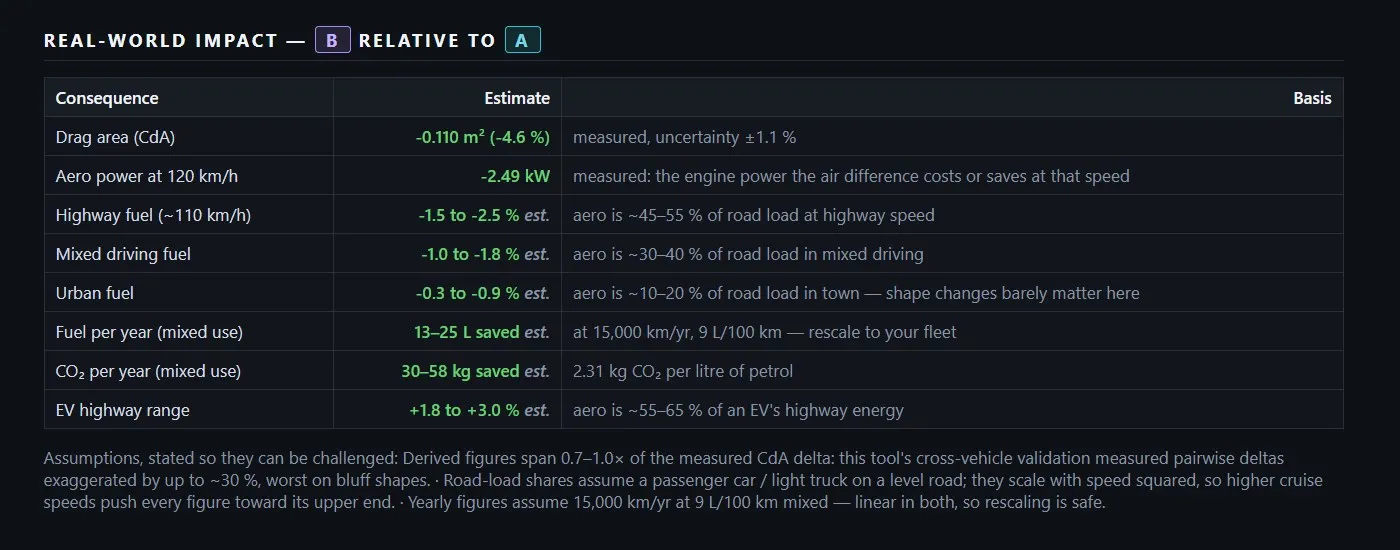Select the Fuel per year (mixed use) label
Image resolution: width=1400 pixels, height=550 pixels.
[149, 332]
